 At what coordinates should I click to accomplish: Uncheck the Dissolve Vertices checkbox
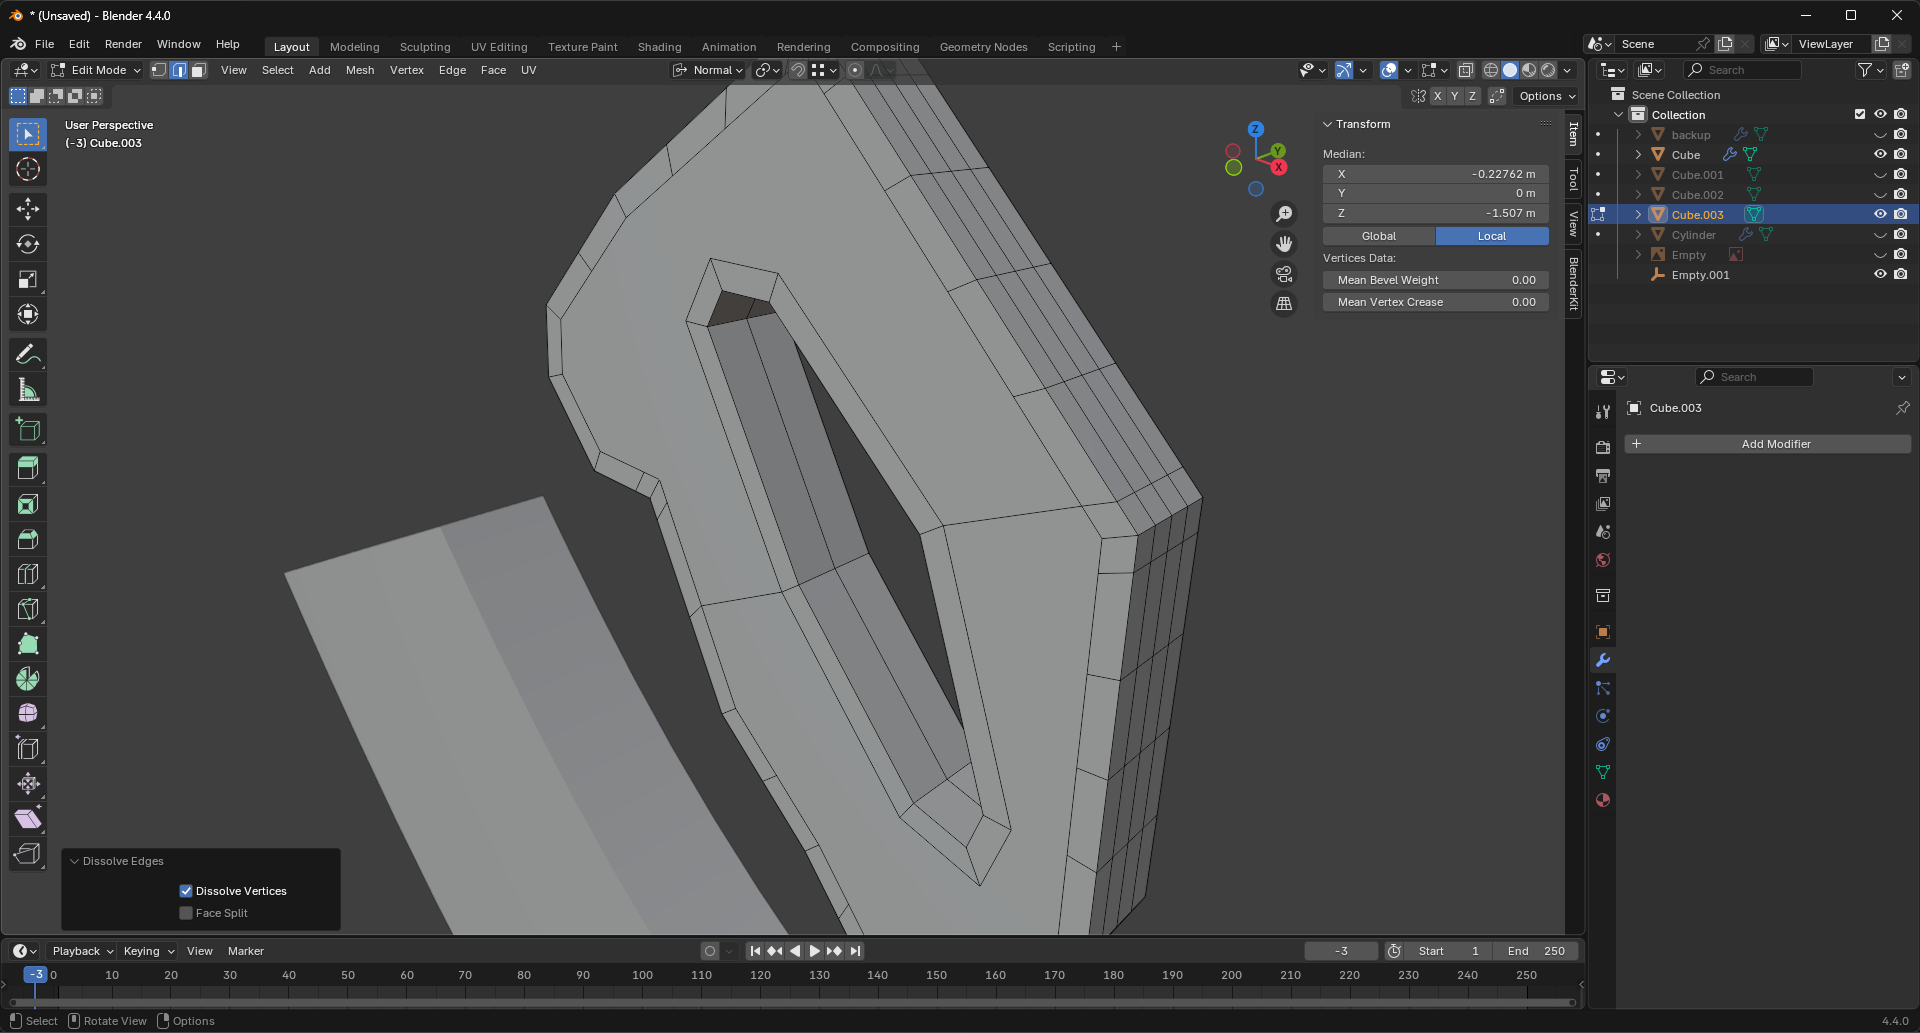tap(186, 891)
